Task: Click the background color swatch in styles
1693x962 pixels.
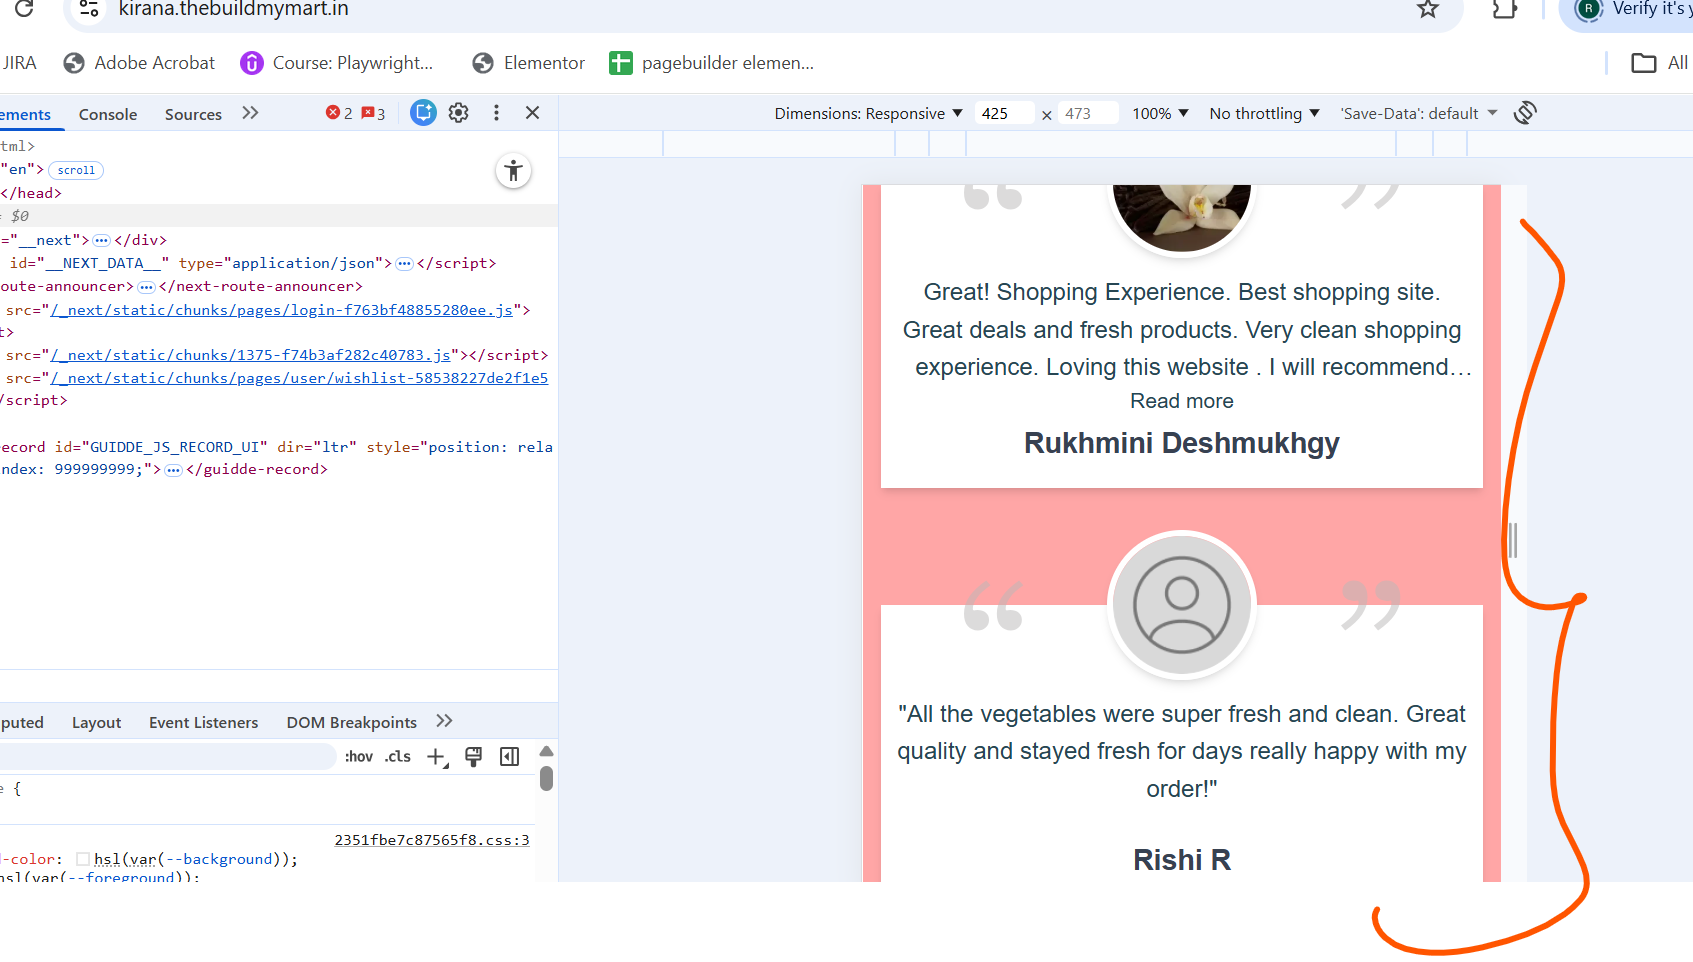Action: point(84,859)
